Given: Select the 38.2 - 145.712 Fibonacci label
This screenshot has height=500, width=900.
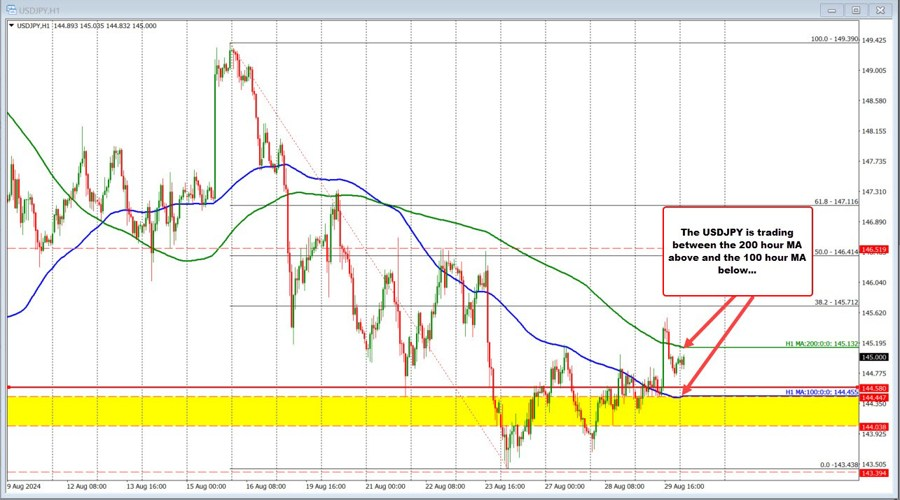Looking at the screenshot, I should [836, 302].
